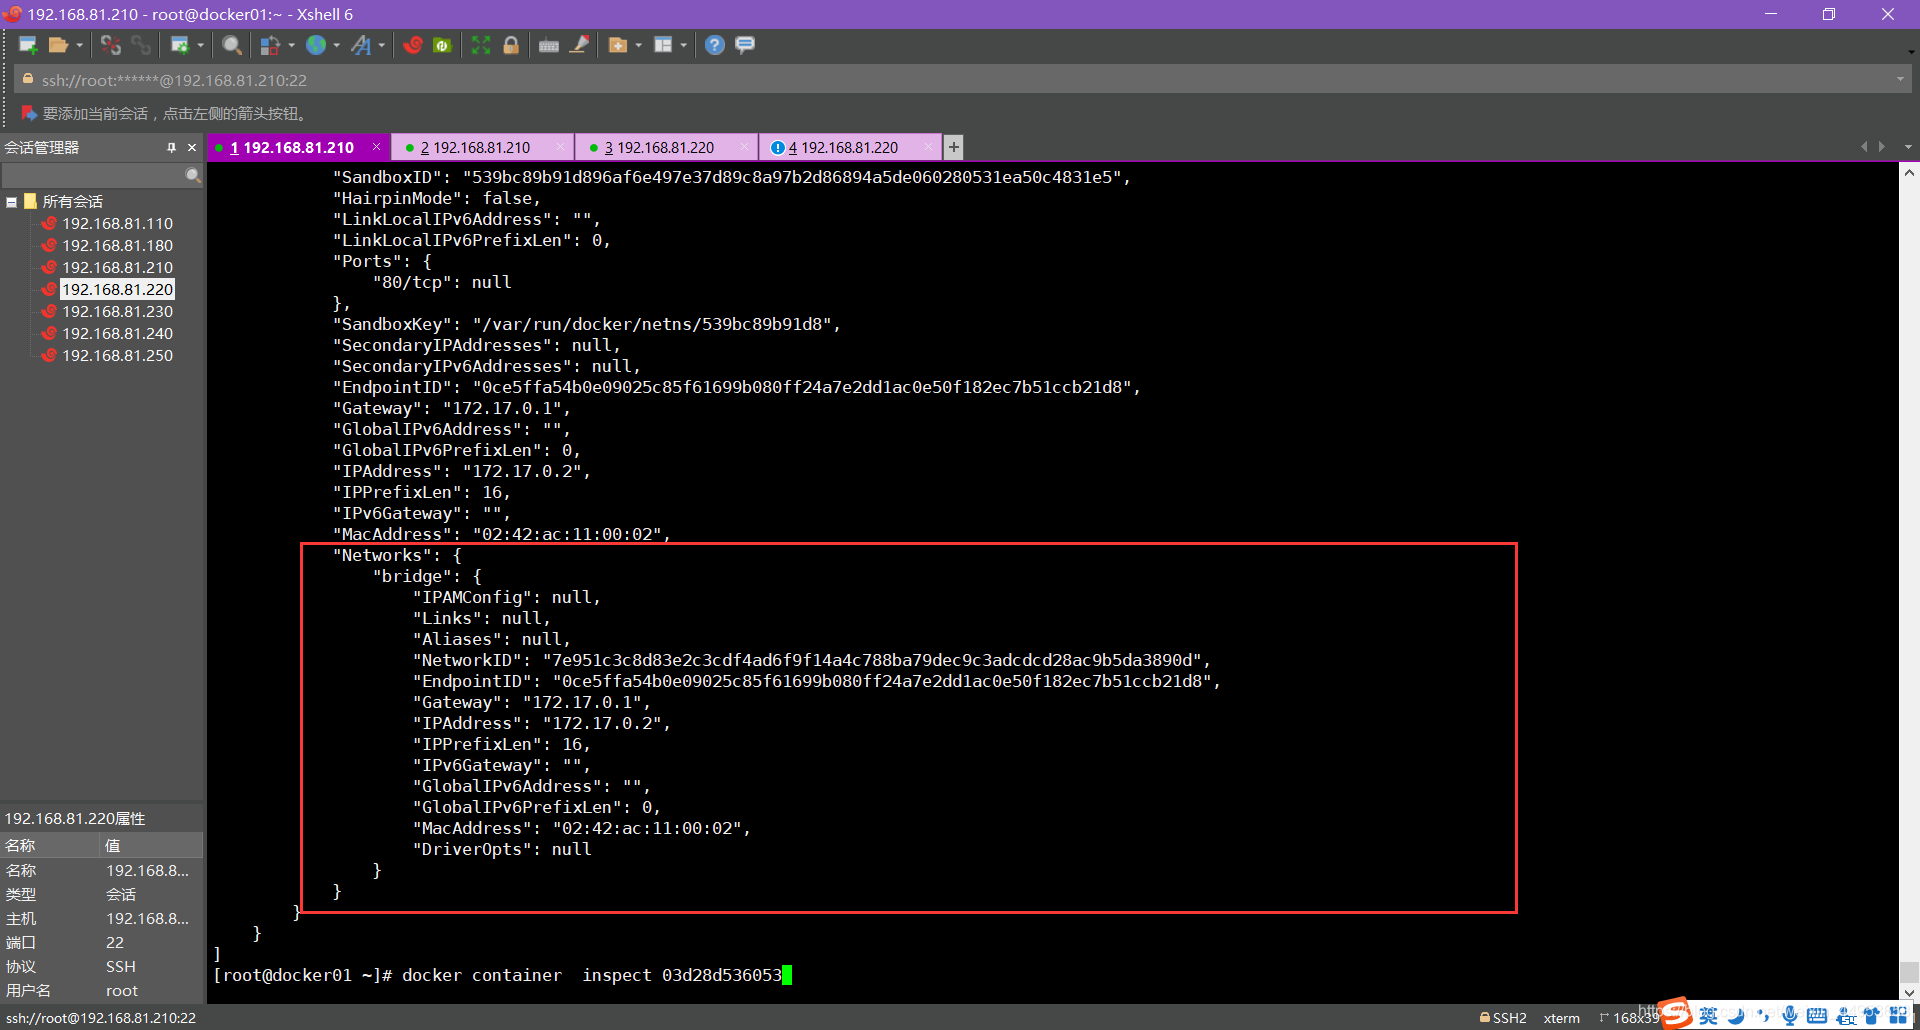Close the session manager panel
The height and width of the screenshot is (1030, 1920).
[x=192, y=147]
